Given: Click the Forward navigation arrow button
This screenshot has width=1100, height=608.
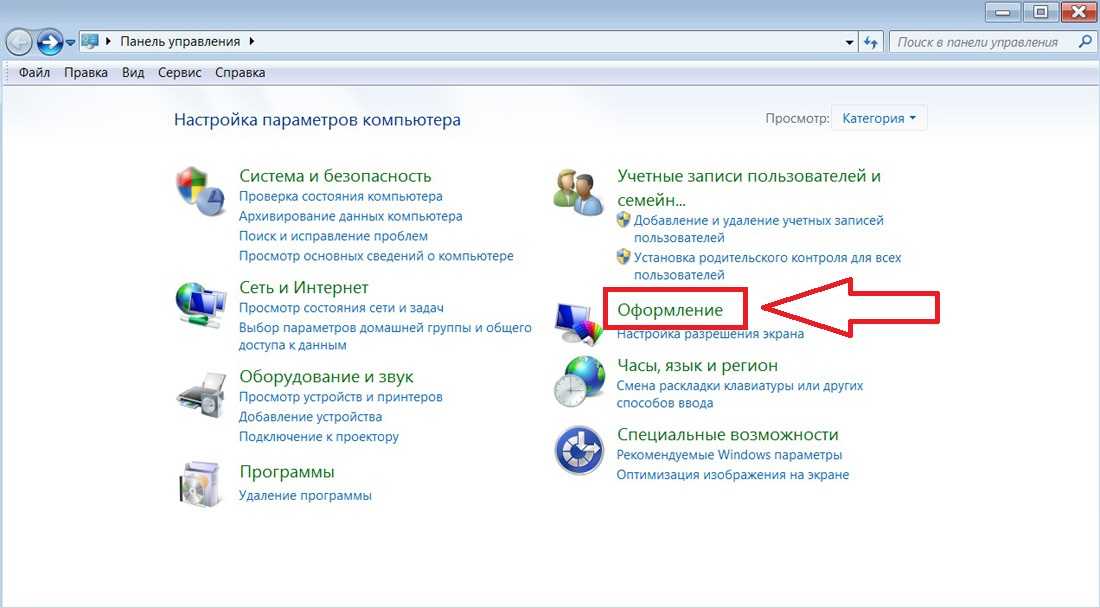Looking at the screenshot, I should coord(49,43).
